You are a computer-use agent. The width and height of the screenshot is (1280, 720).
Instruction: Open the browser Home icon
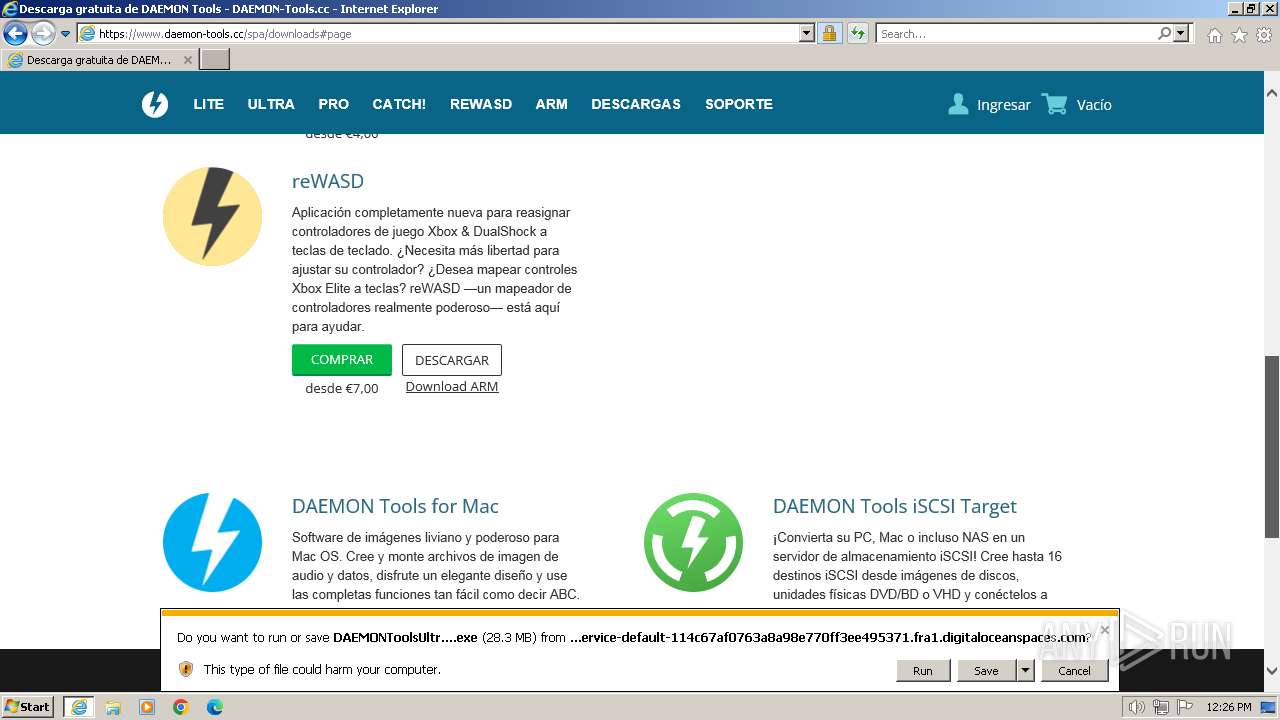pos(1214,35)
